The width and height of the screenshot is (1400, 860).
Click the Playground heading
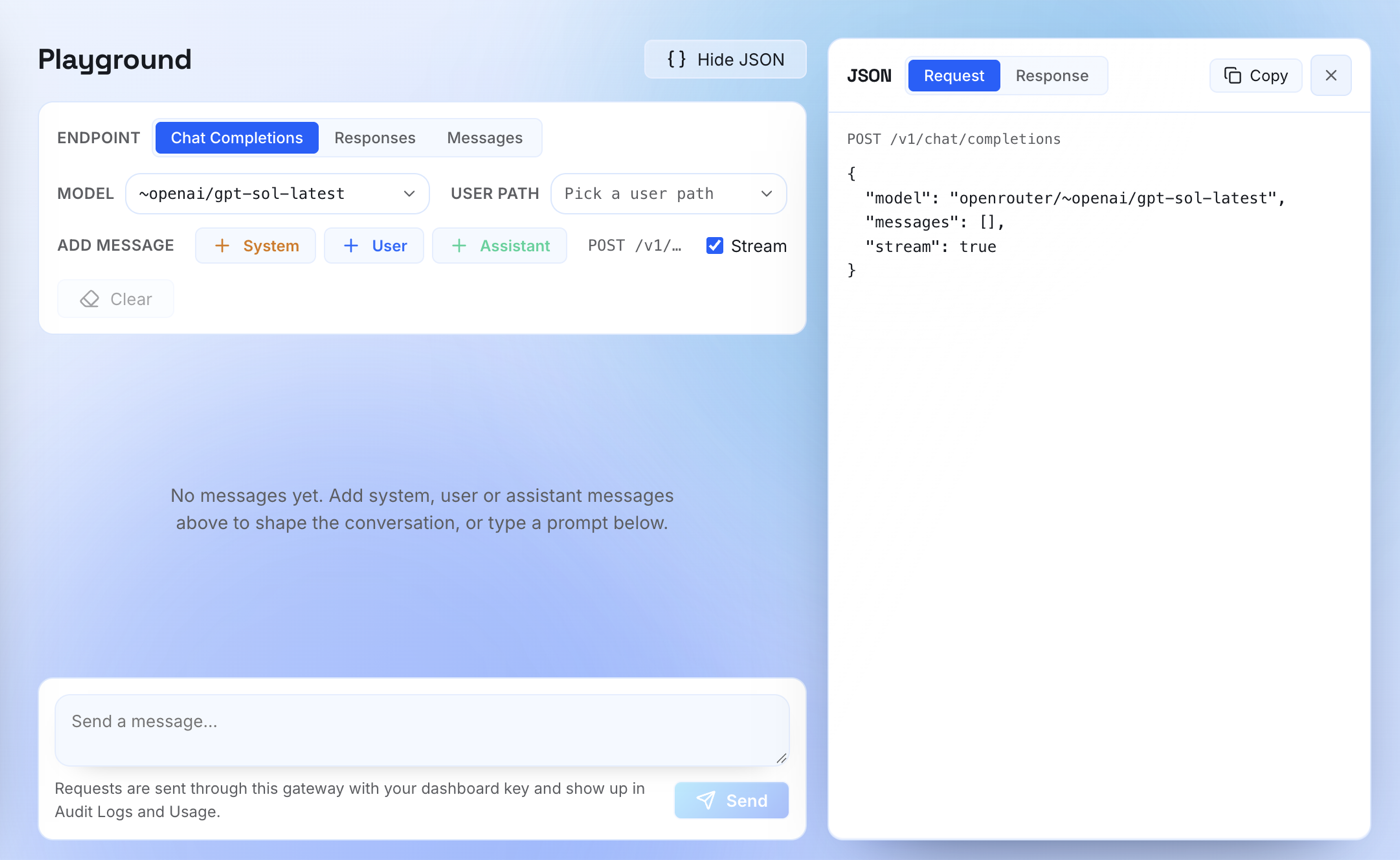[115, 60]
